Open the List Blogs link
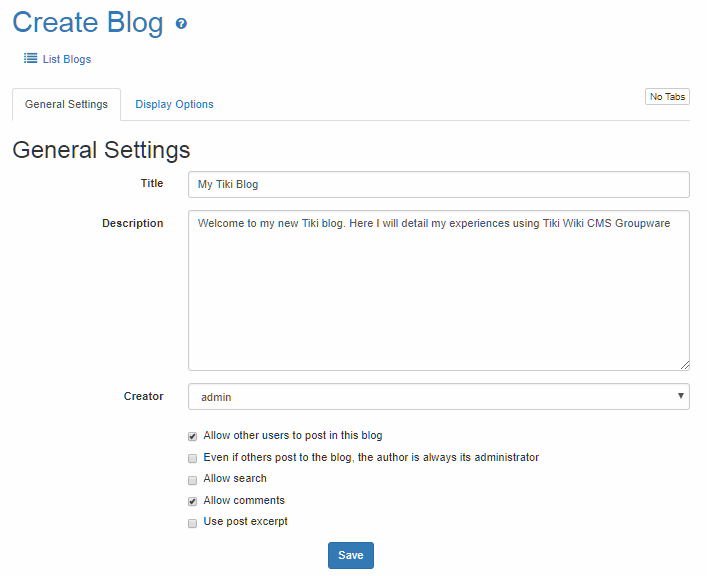 (66, 60)
